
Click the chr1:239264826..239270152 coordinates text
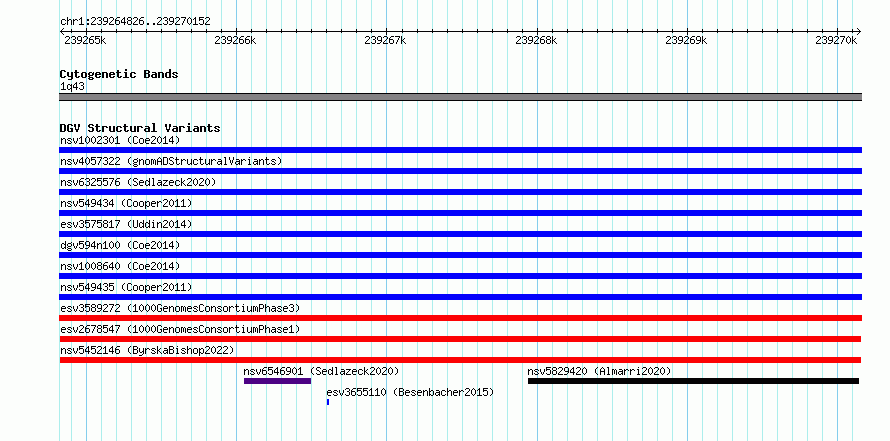click(135, 22)
